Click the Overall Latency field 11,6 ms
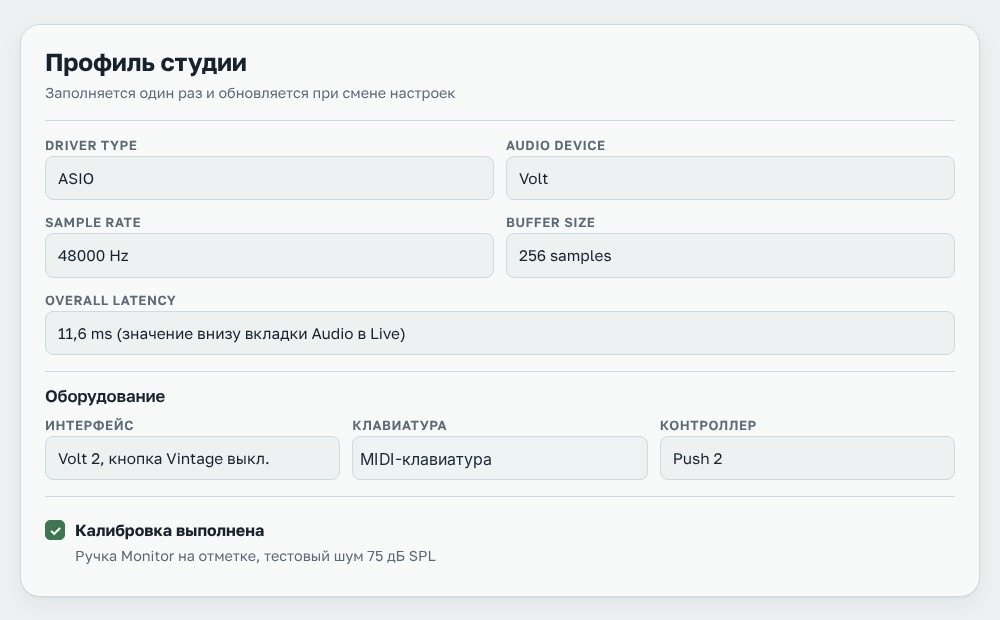The height and width of the screenshot is (620, 1000). 500,333
